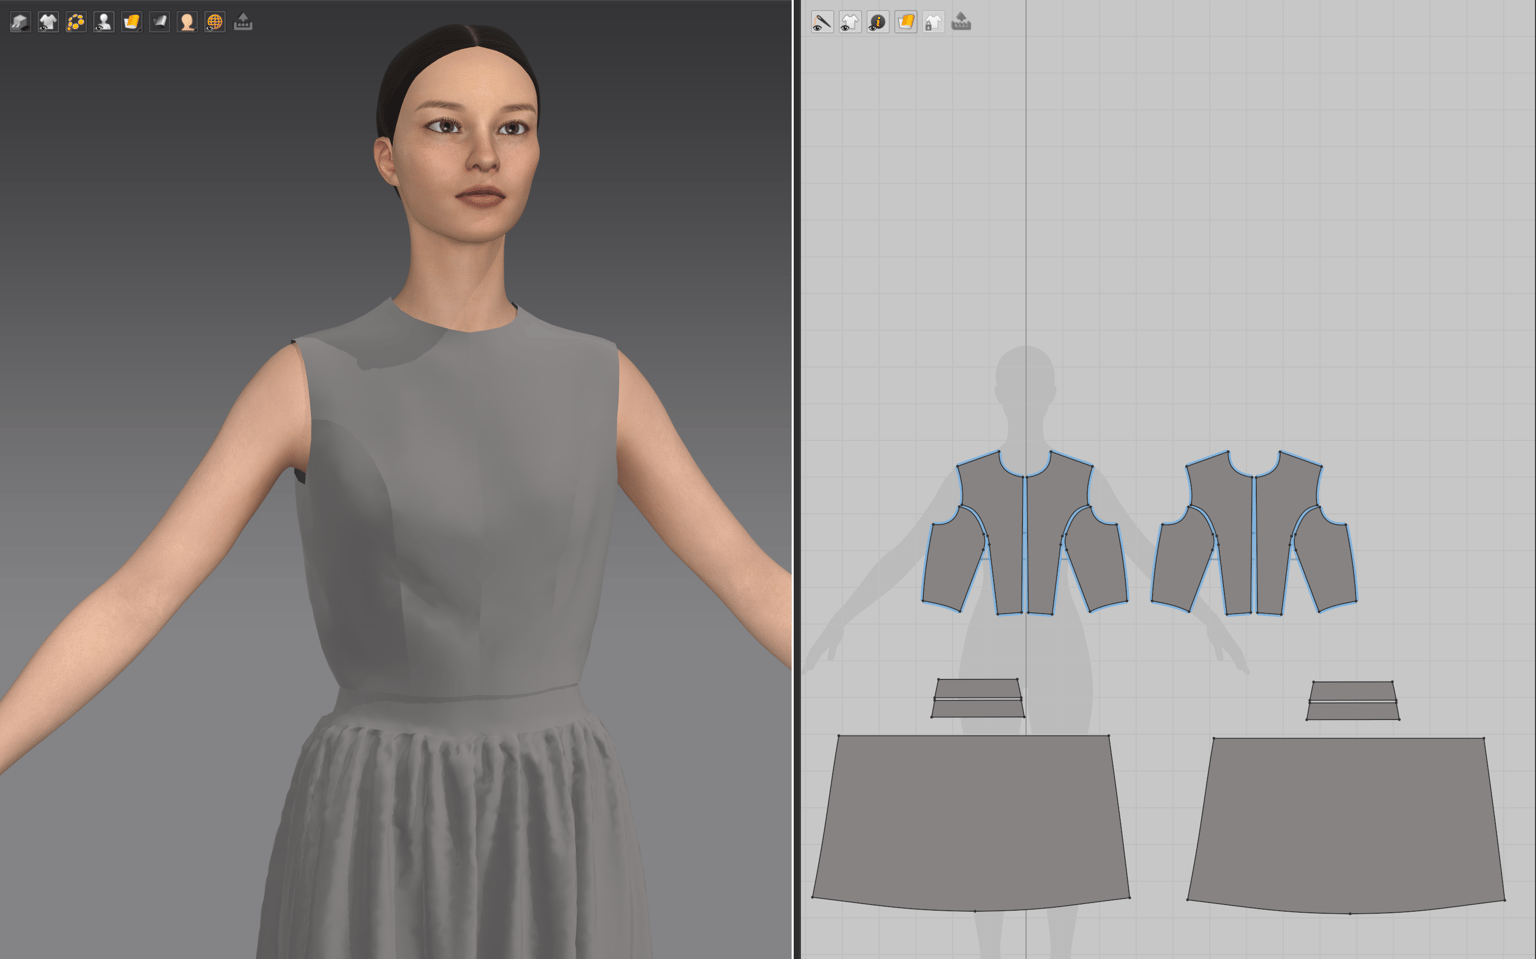
Task: Toggle avatar display in the 3D window
Action: 104,21
